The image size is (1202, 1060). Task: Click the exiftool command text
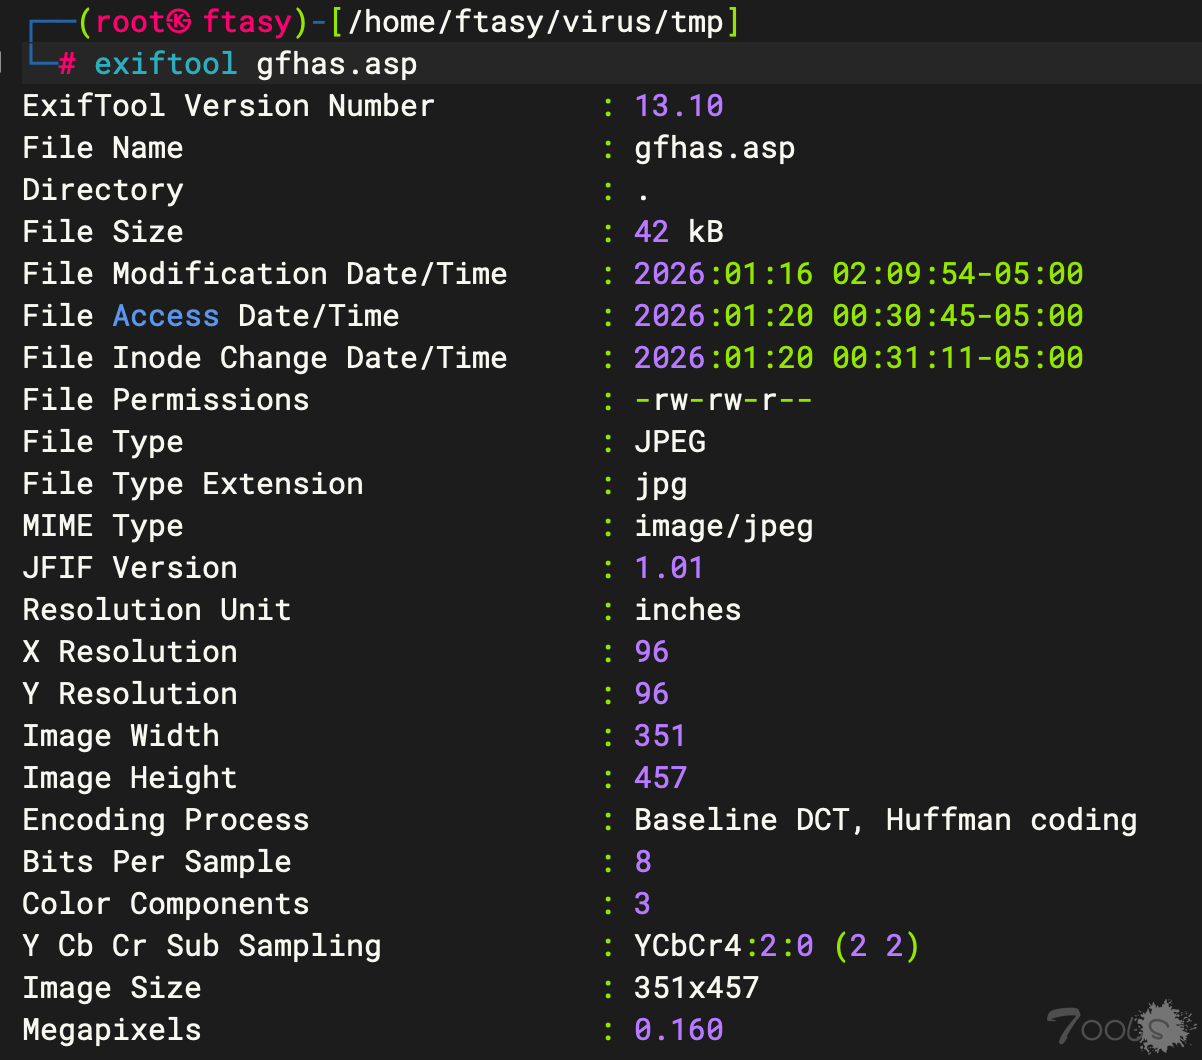point(166,65)
